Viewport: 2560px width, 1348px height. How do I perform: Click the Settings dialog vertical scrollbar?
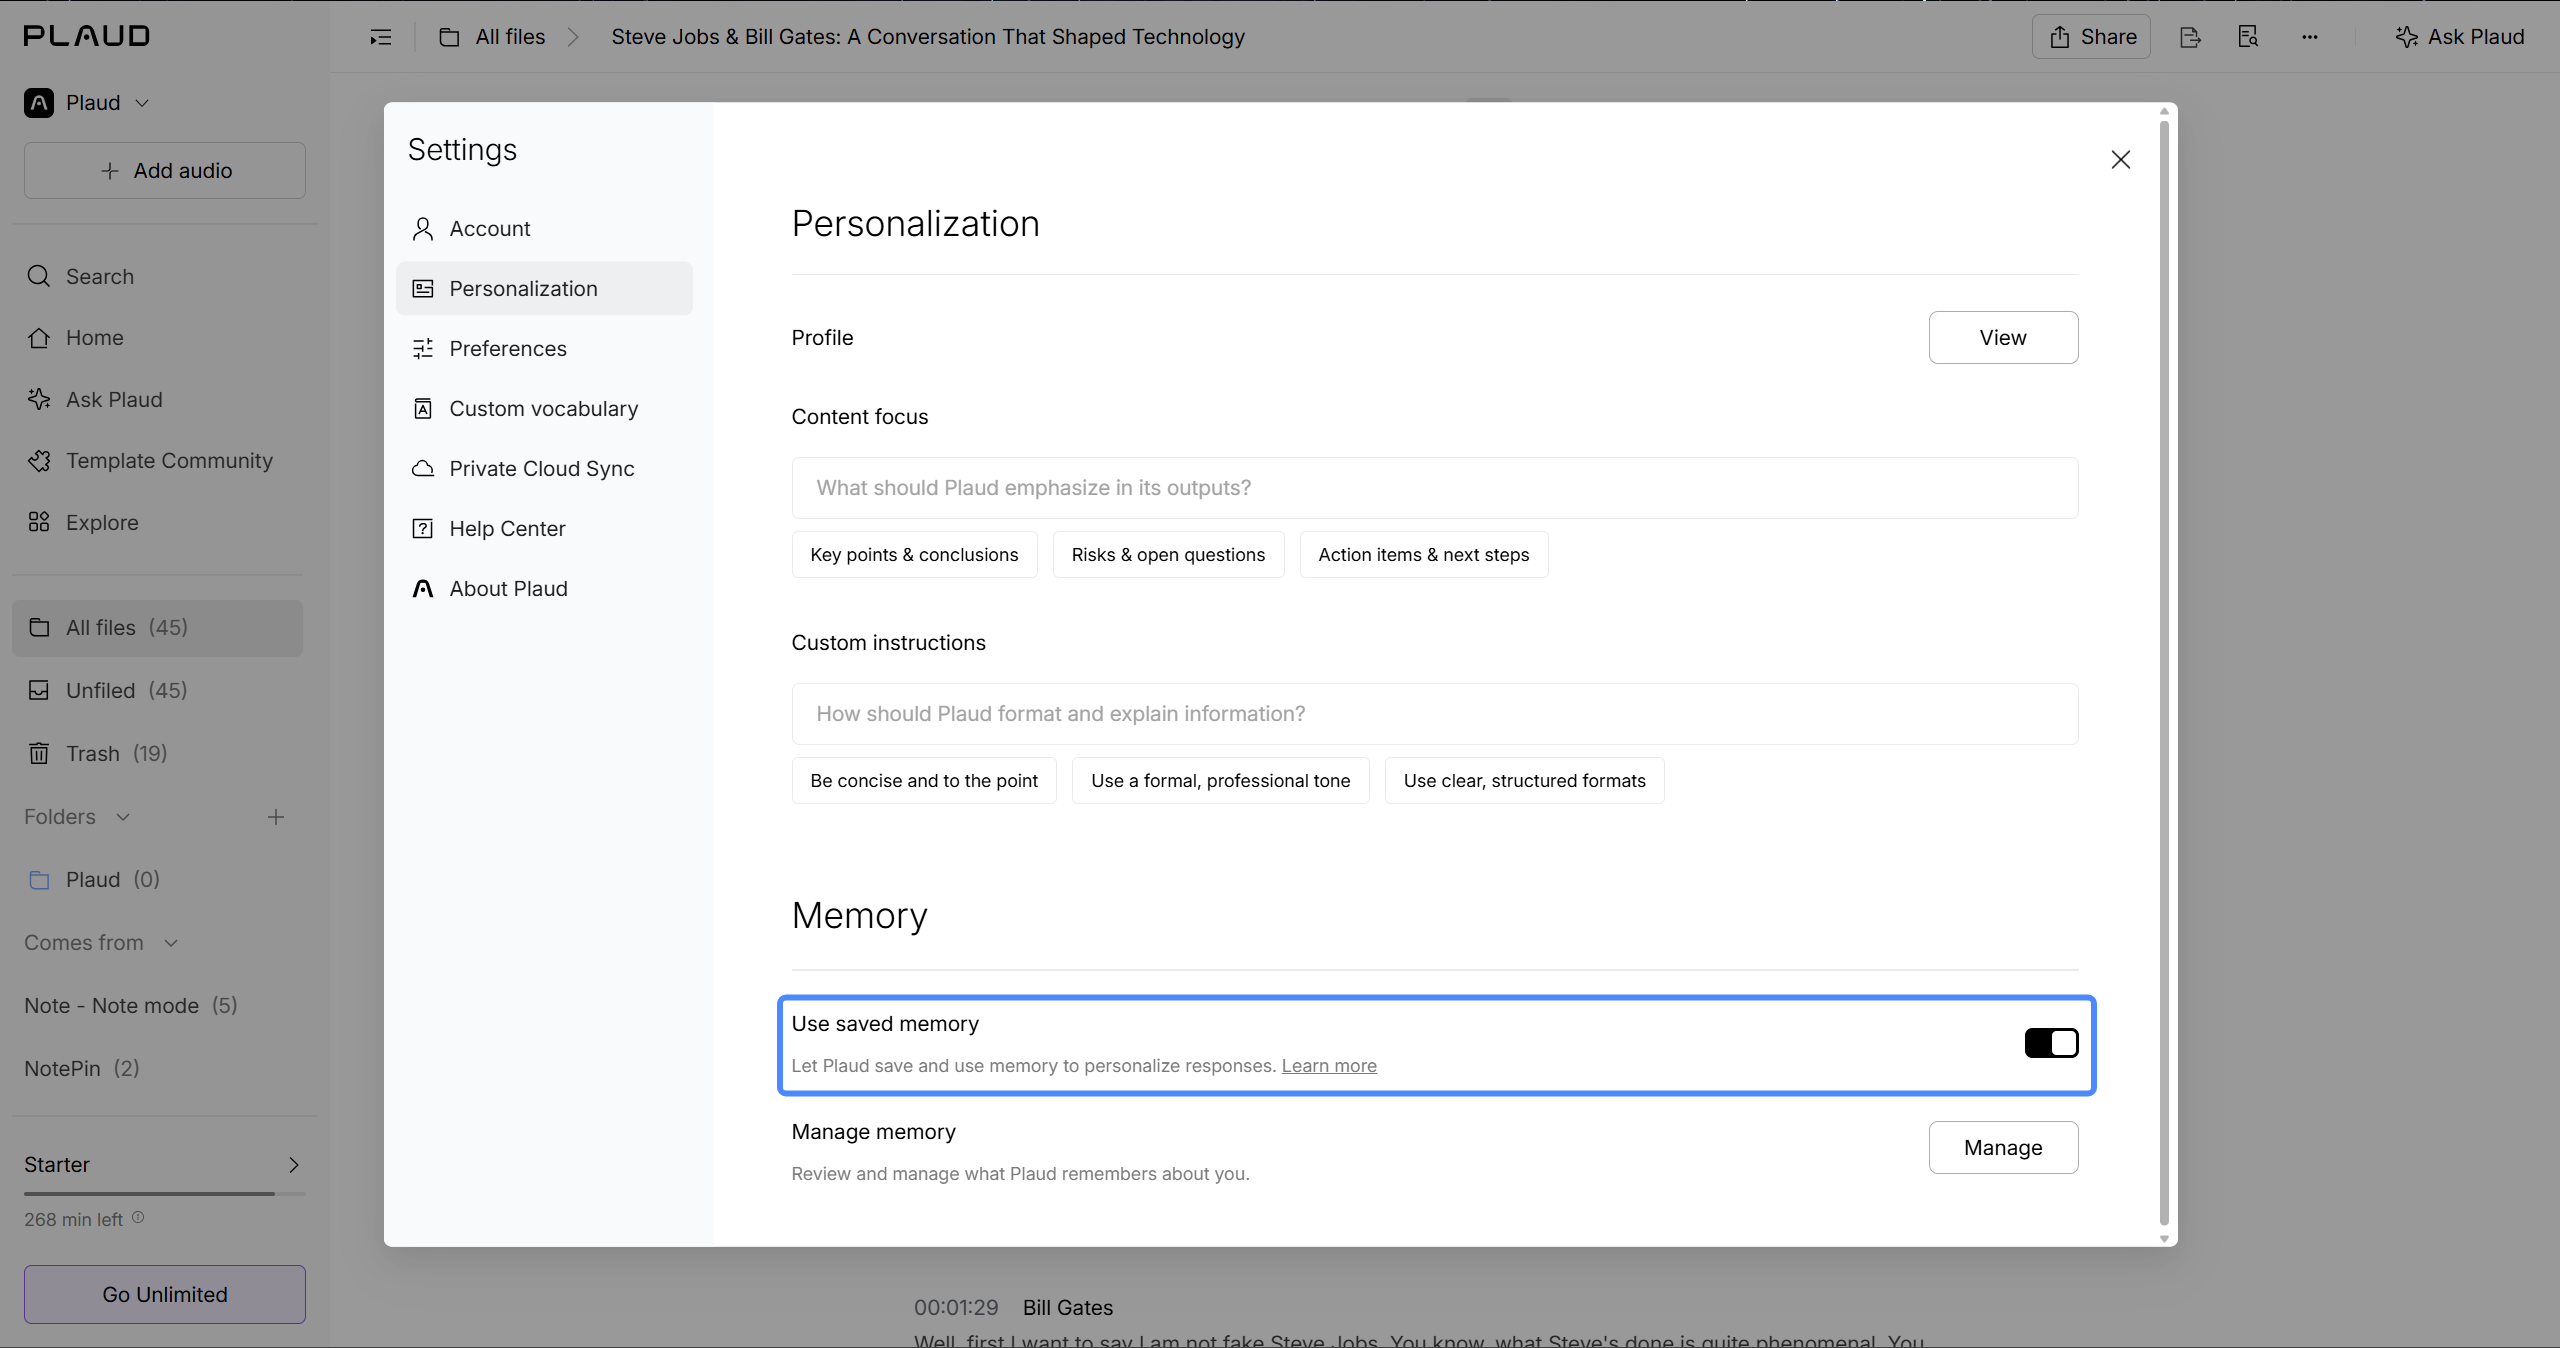[2164, 673]
